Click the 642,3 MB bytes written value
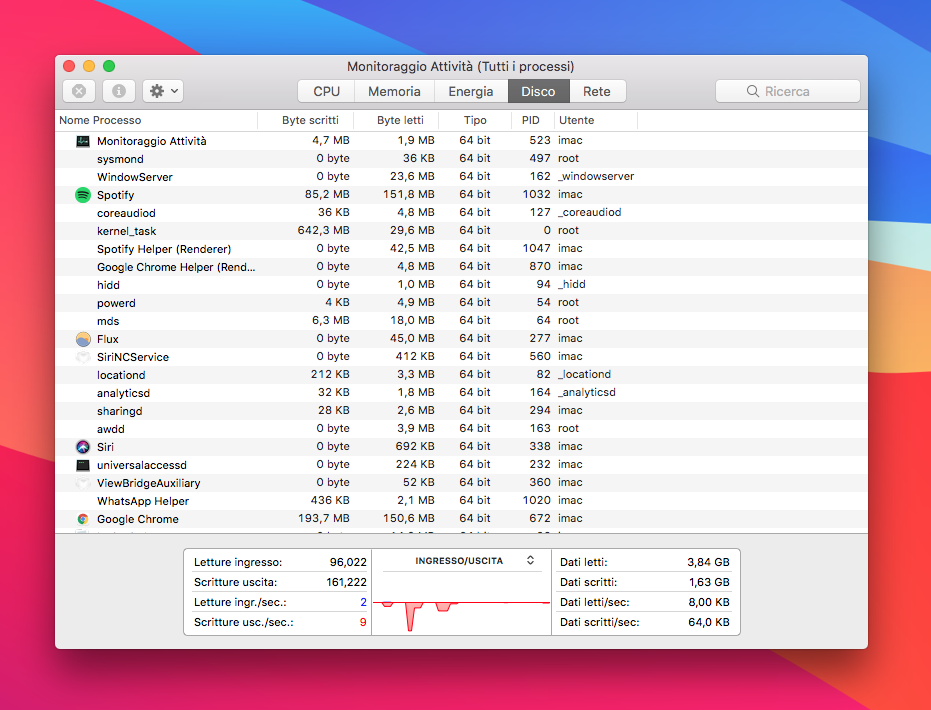Screen dimensions: 931x710 324,230
